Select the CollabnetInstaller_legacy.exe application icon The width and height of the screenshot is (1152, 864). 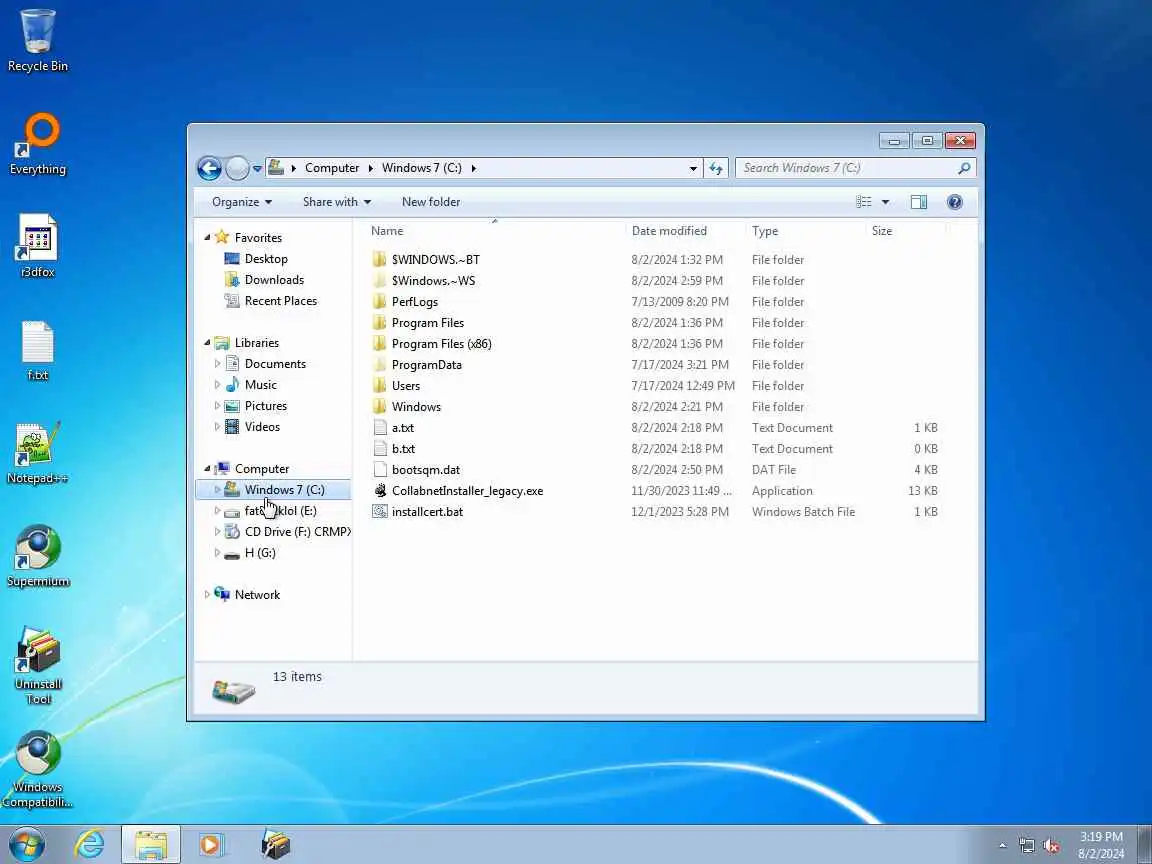pyautogui.click(x=380, y=491)
